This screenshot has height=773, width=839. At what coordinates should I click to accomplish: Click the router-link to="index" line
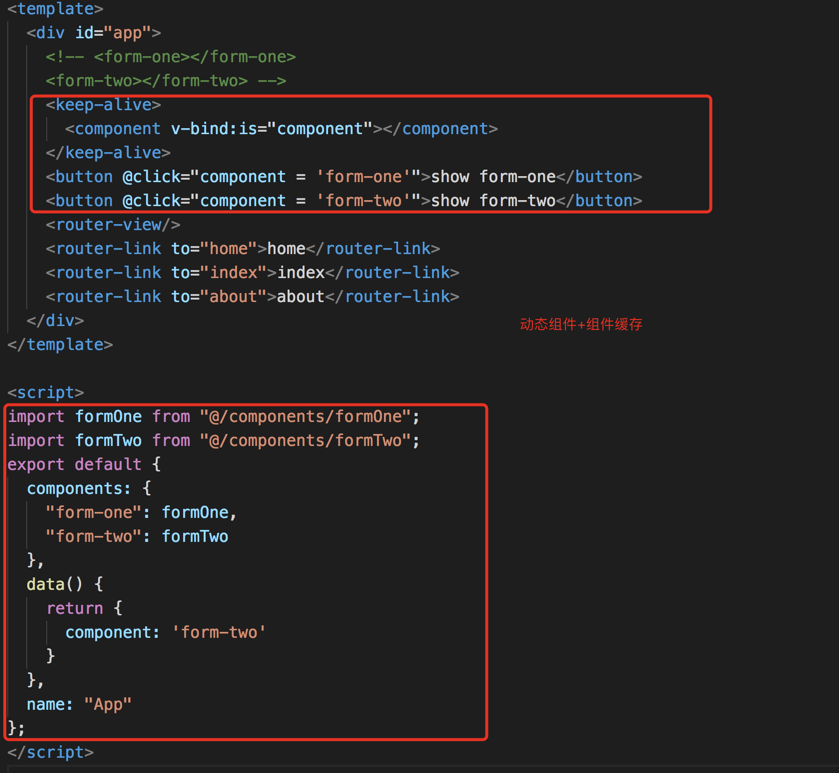(253, 273)
